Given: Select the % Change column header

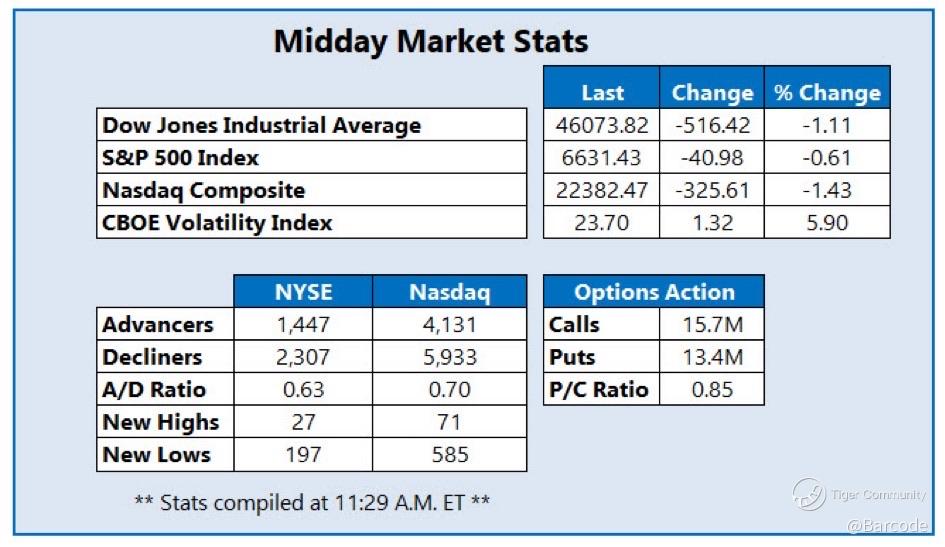Looking at the screenshot, I should [827, 93].
